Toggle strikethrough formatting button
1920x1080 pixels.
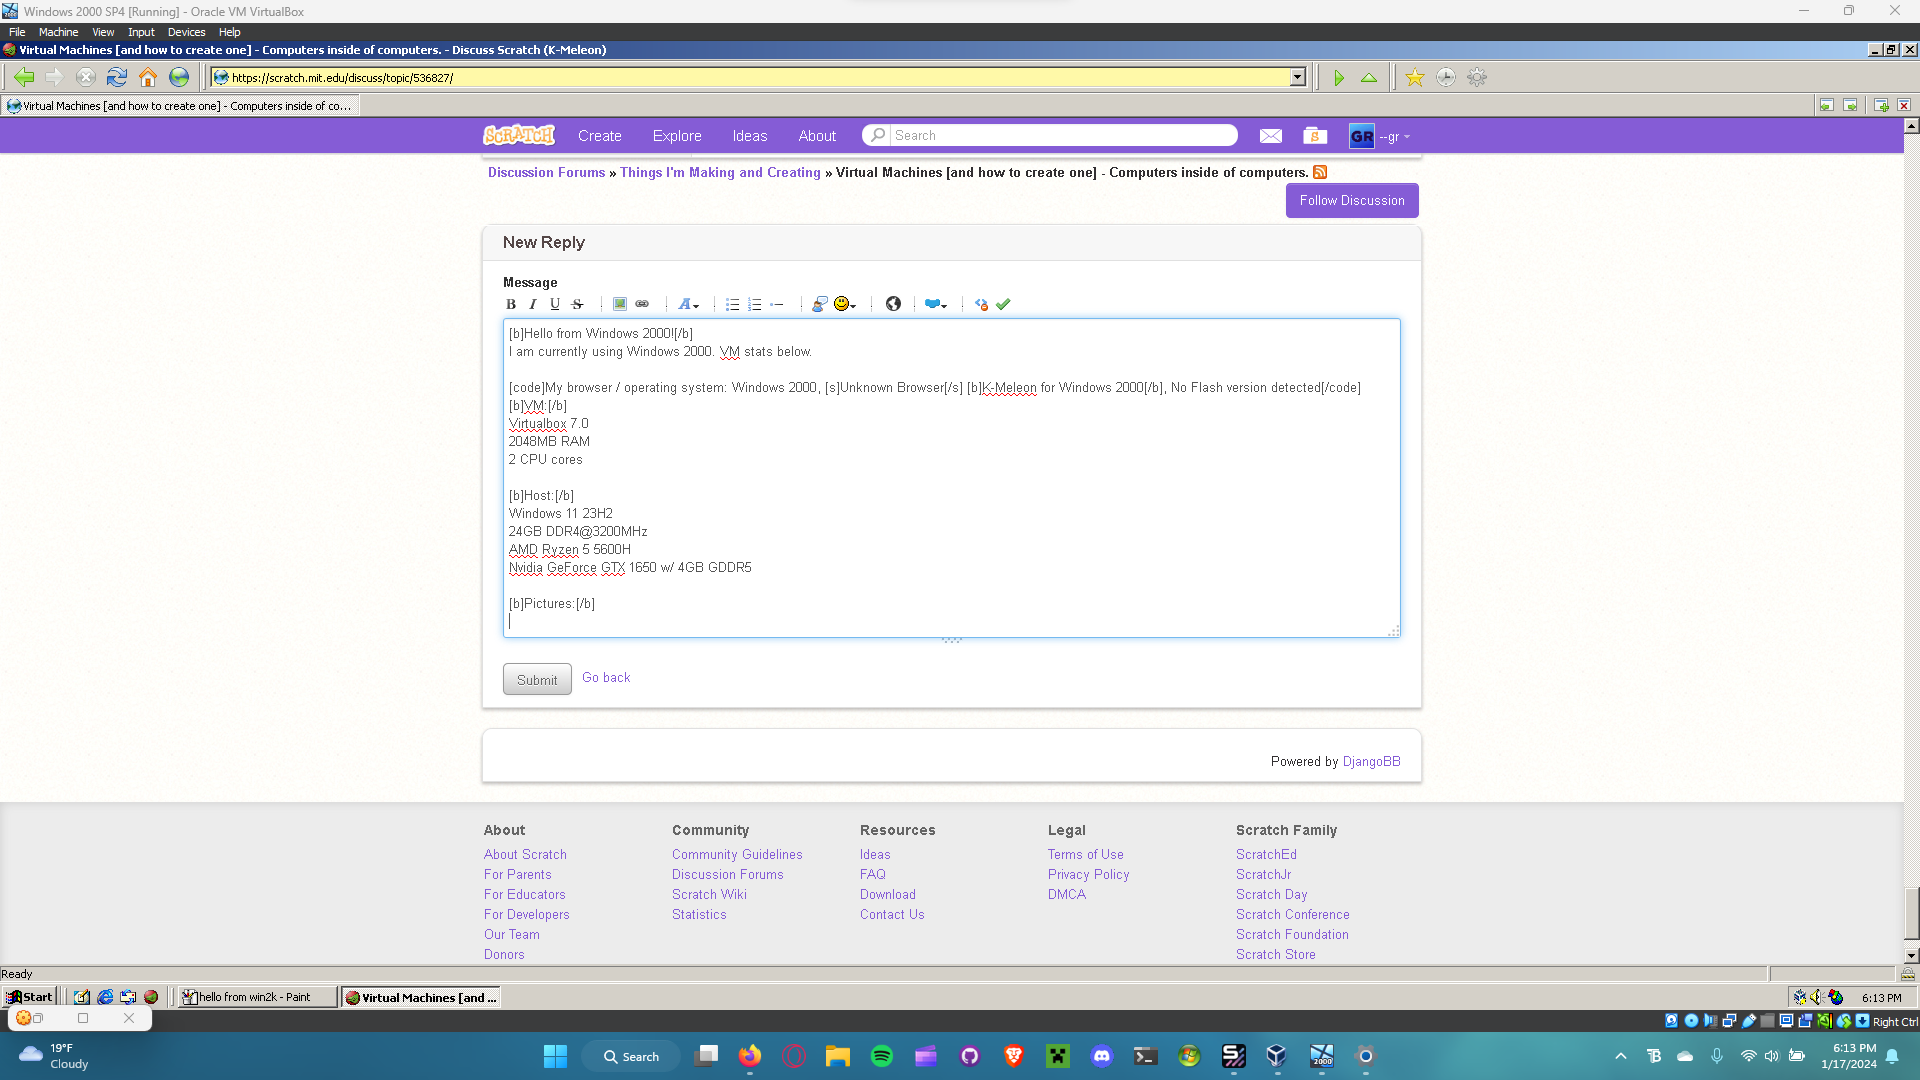(577, 304)
